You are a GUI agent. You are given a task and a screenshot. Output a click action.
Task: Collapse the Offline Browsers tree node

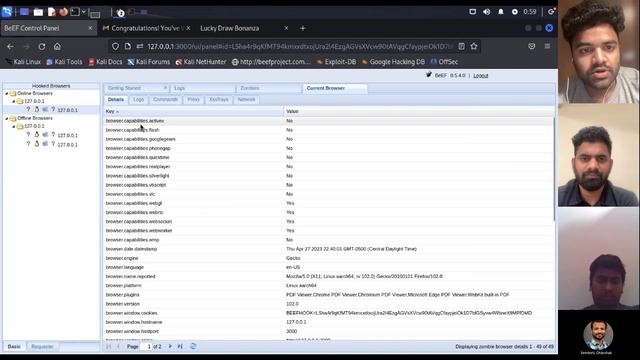coord(7,118)
